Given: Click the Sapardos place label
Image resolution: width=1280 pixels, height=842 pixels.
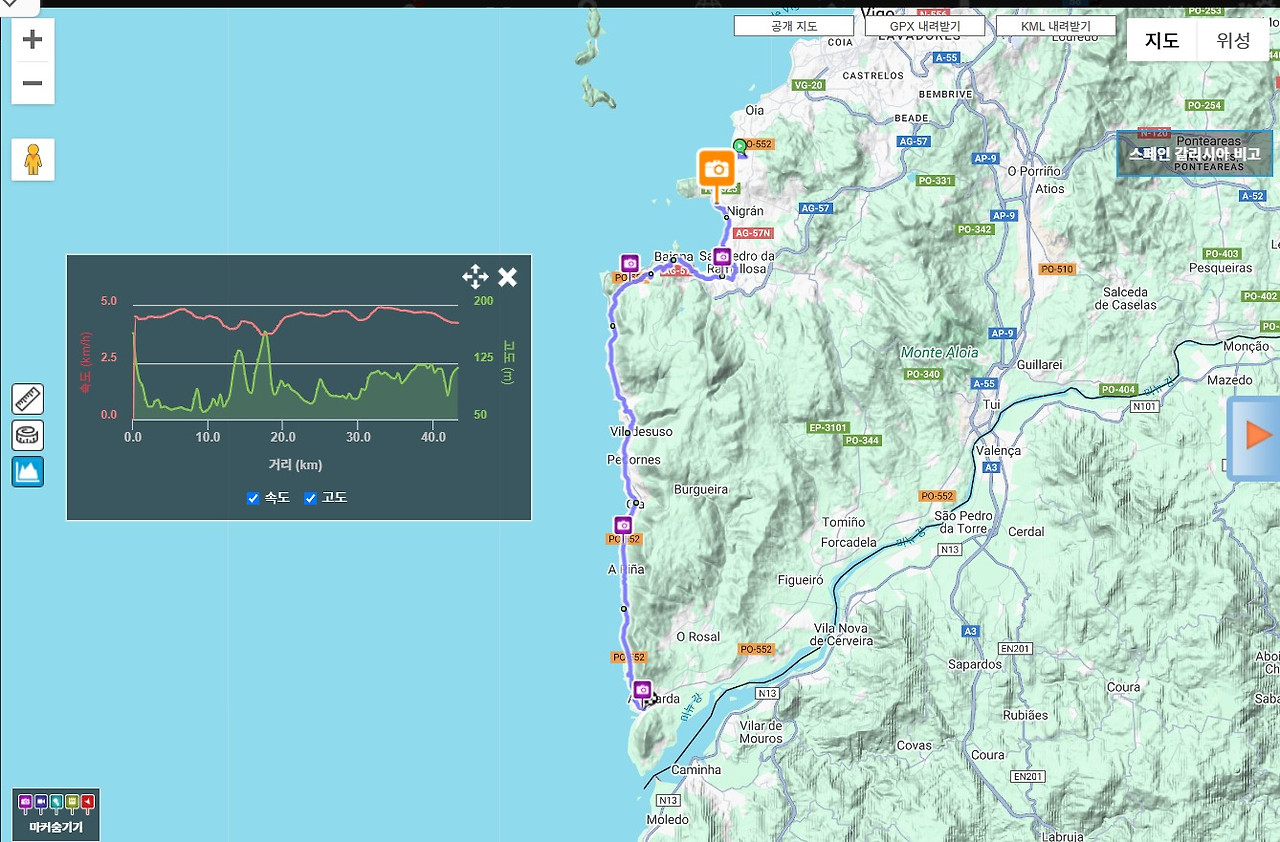Looking at the screenshot, I should tap(974, 665).
